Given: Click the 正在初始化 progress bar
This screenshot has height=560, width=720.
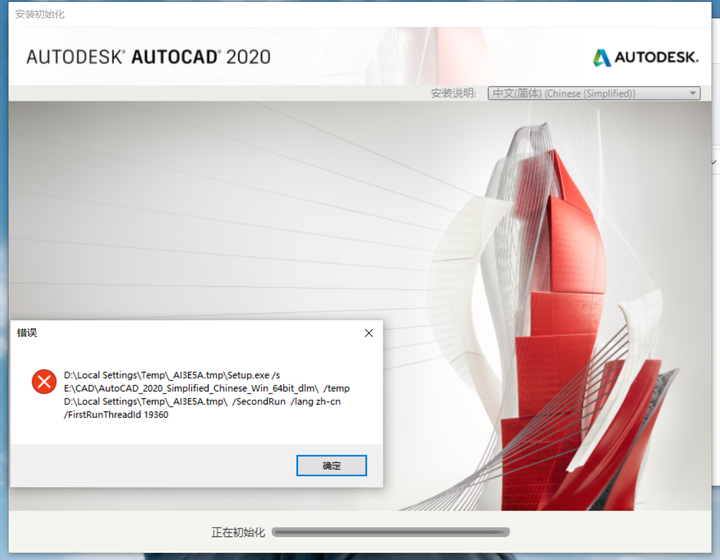Looking at the screenshot, I should tap(390, 532).
